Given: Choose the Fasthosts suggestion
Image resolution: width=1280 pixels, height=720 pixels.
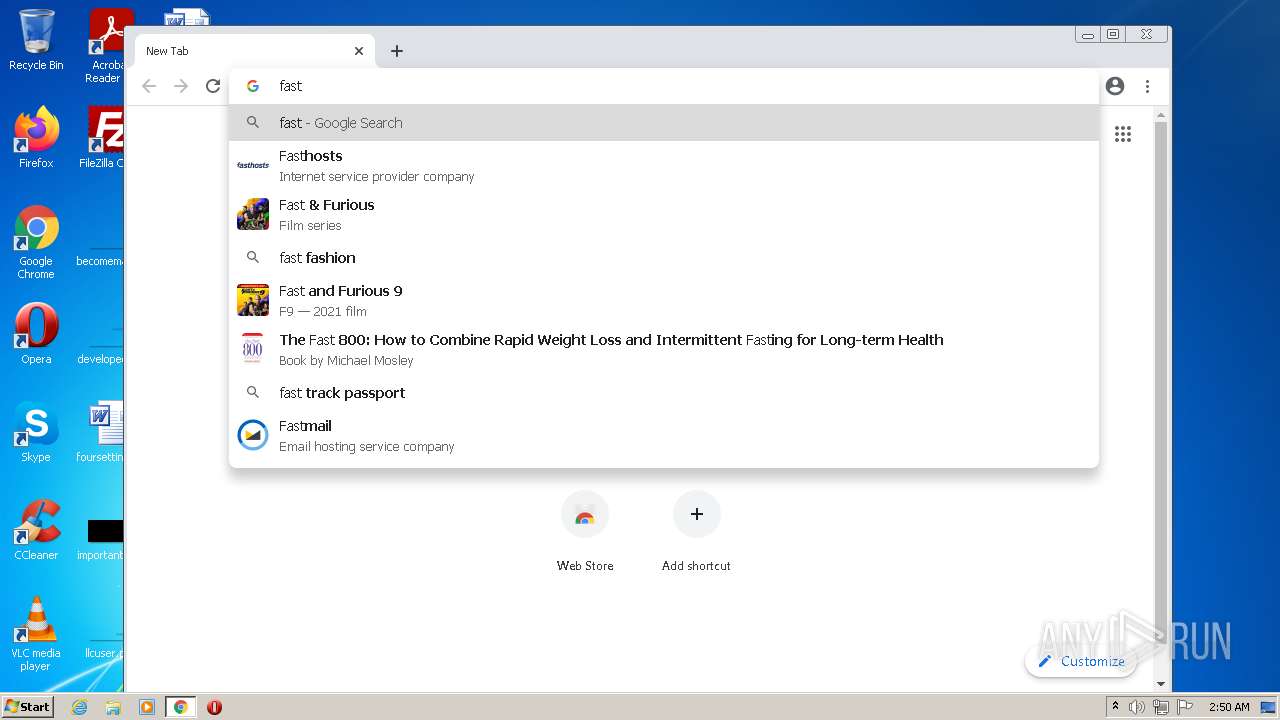Looking at the screenshot, I should point(664,165).
